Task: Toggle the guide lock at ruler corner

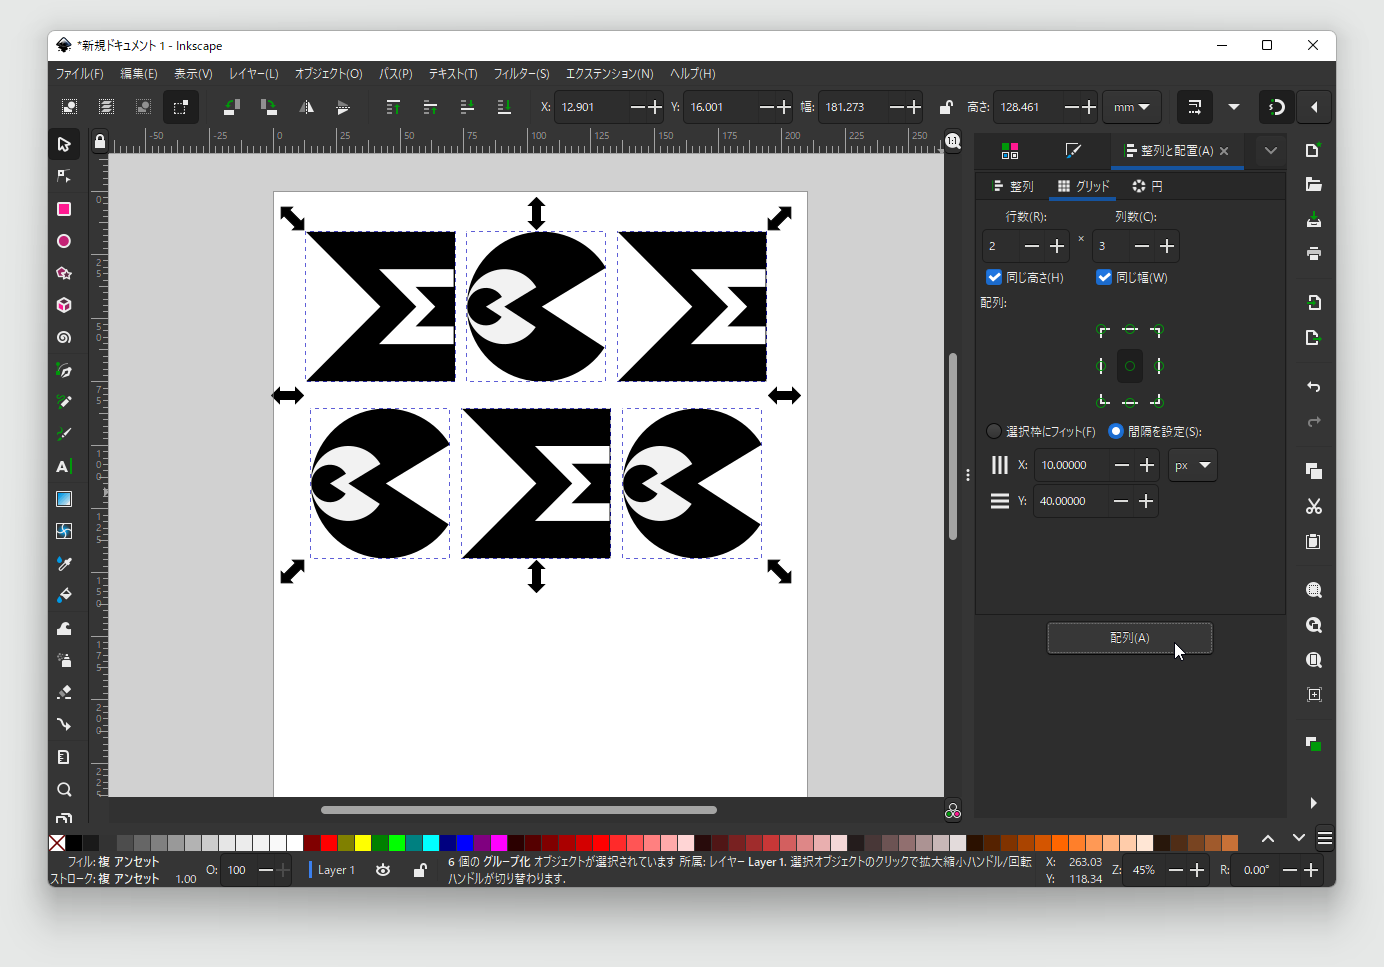Action: 99,142
